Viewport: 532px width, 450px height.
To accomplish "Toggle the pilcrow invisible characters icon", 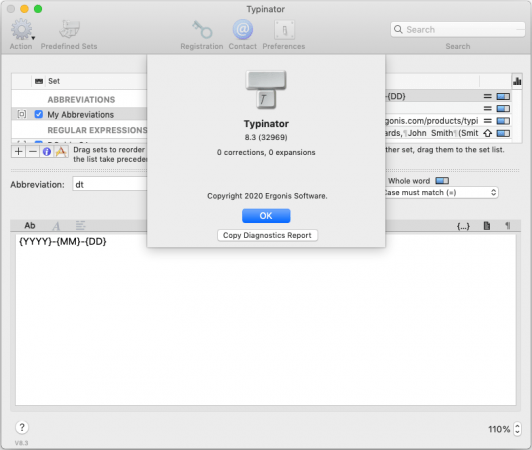I will pyautogui.click(x=508, y=226).
